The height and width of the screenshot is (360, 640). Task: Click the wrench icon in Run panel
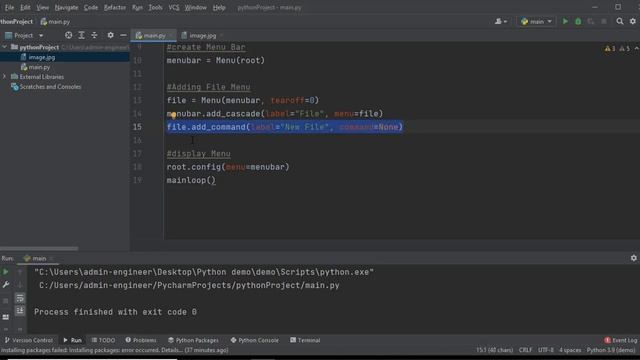pos(6,285)
